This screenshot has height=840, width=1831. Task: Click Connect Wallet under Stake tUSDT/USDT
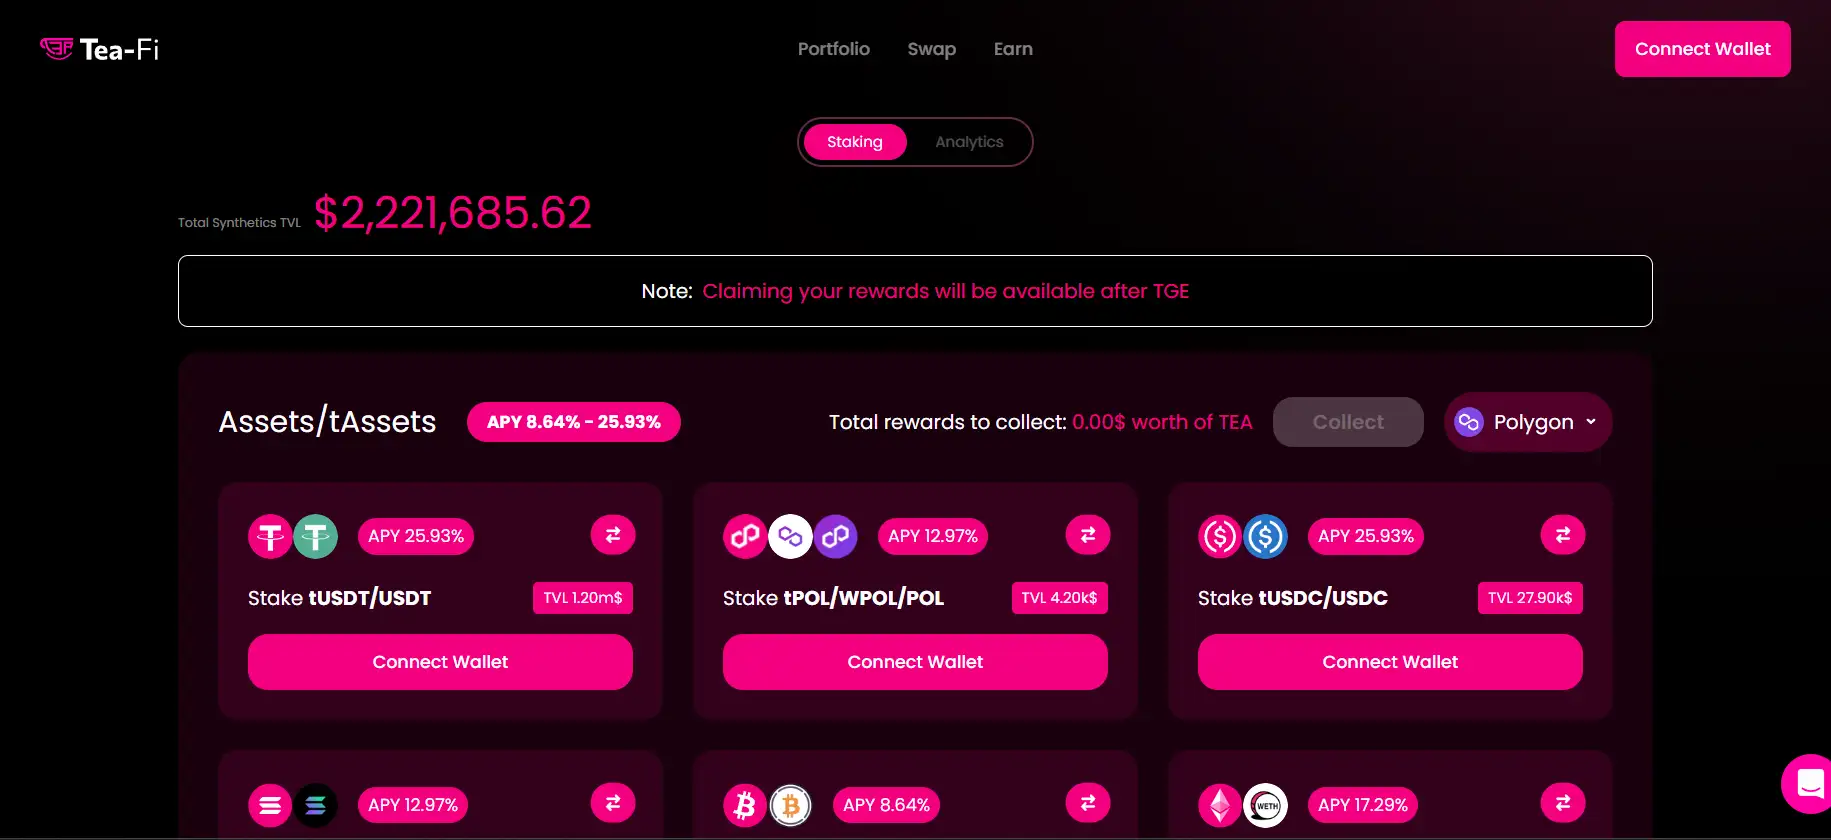pos(440,662)
